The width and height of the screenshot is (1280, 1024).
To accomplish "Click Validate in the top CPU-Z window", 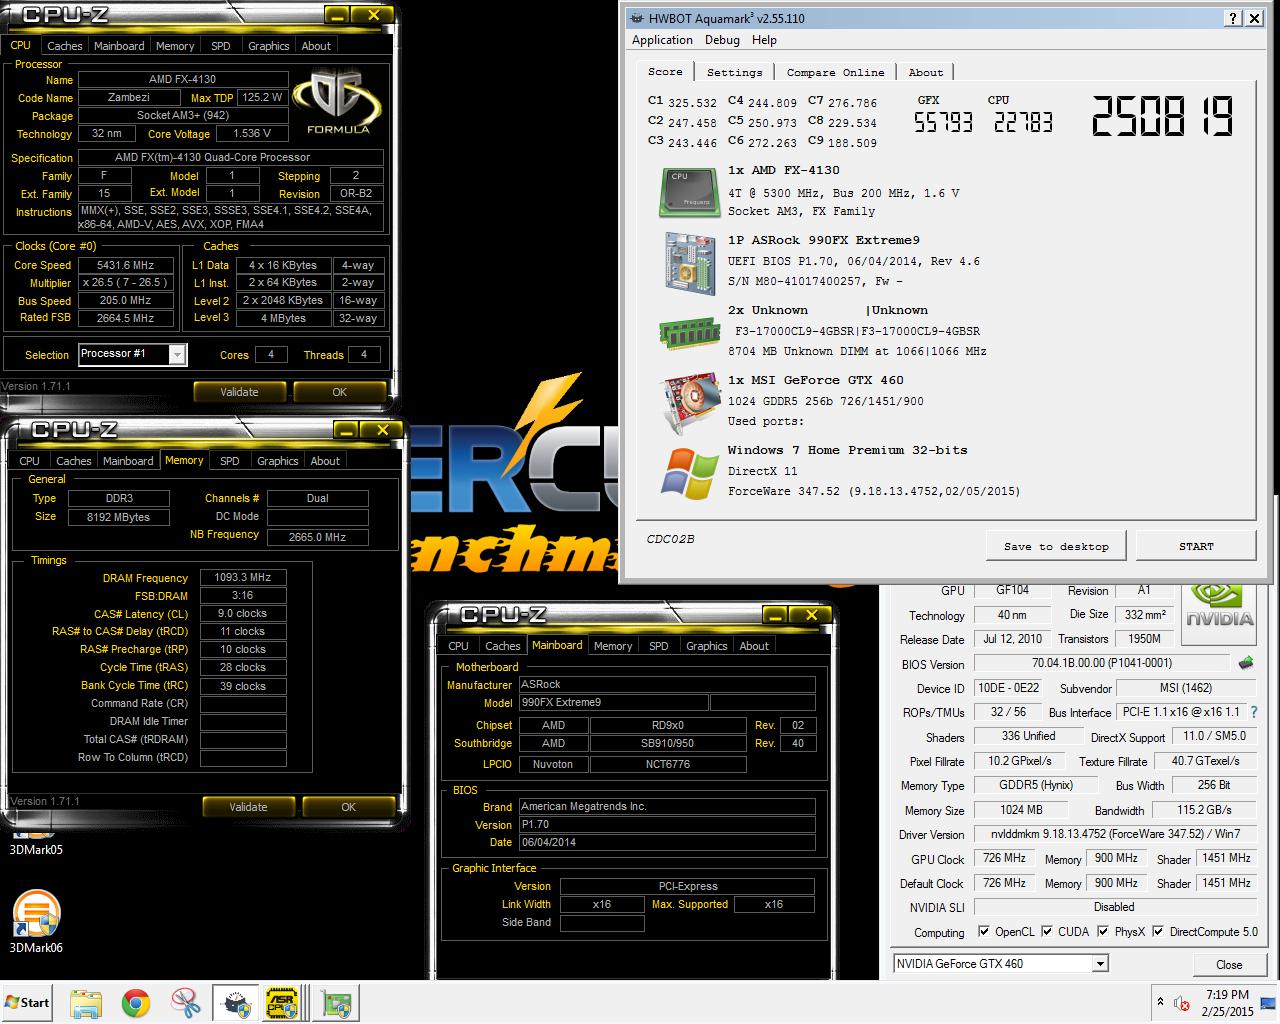I will 239,392.
